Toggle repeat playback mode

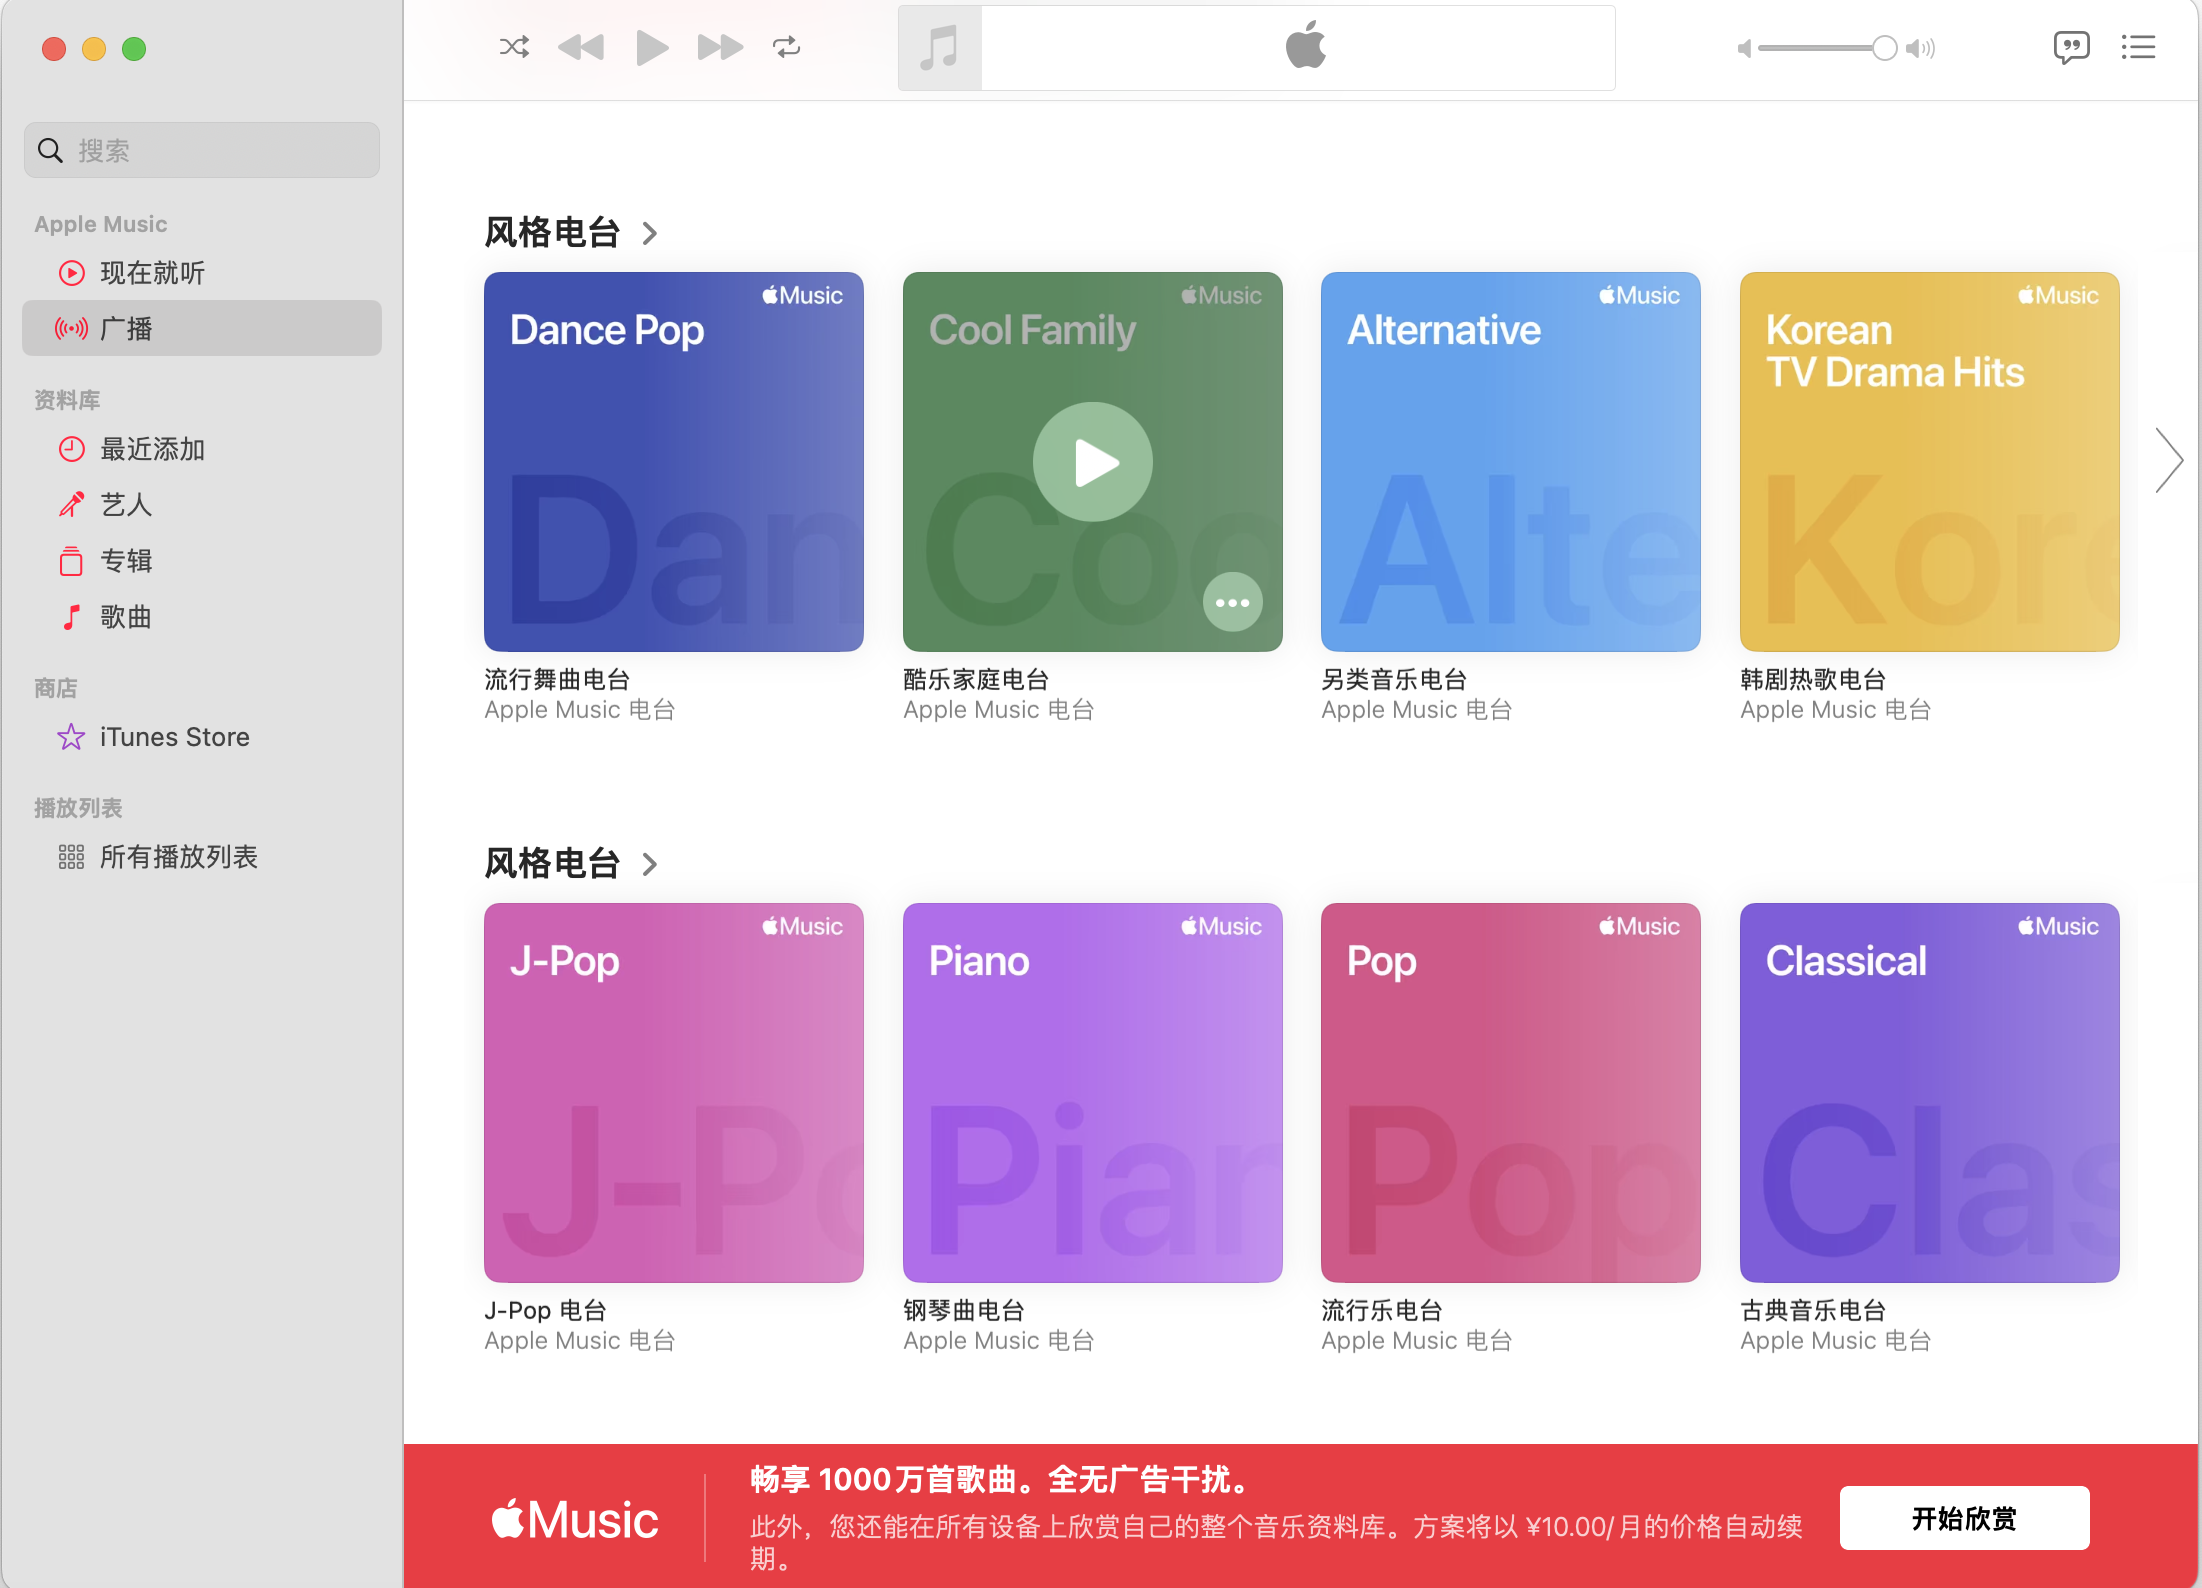click(787, 47)
